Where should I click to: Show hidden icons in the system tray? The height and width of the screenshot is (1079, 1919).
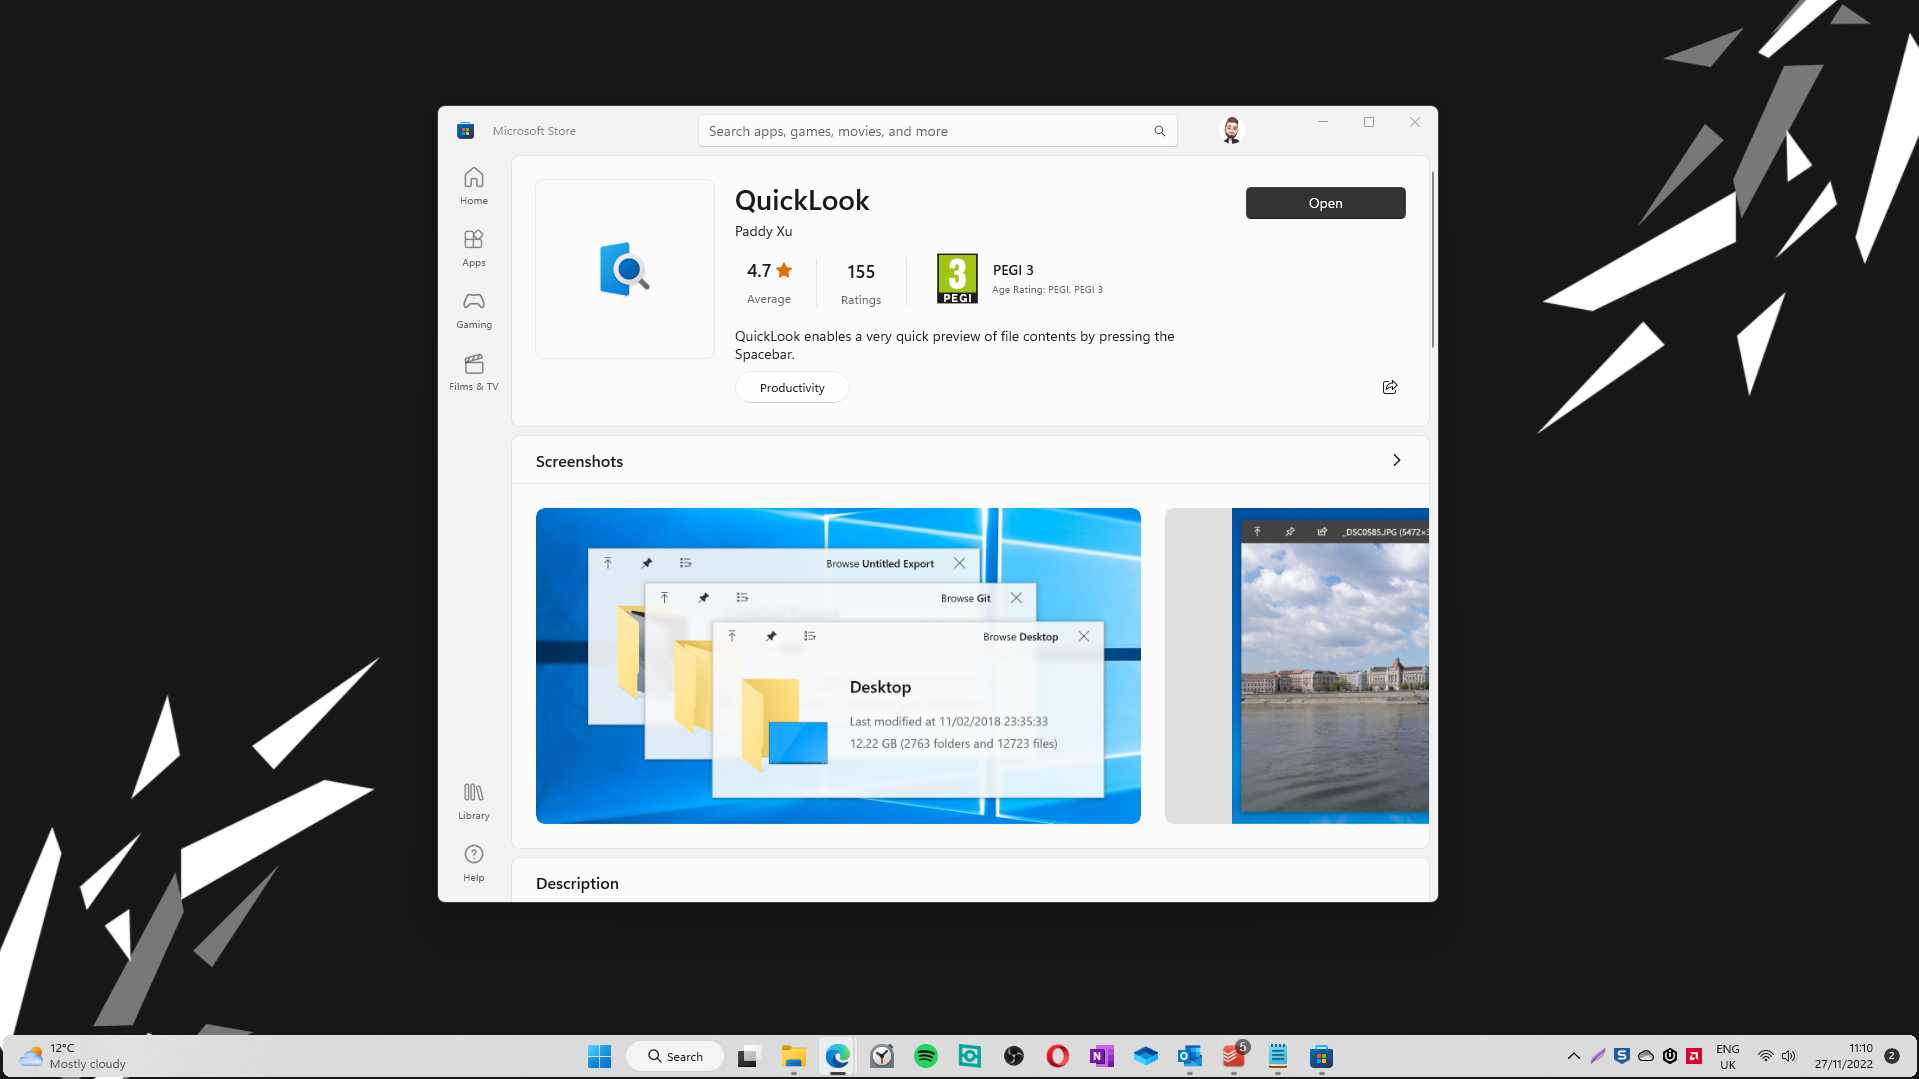click(1573, 1055)
